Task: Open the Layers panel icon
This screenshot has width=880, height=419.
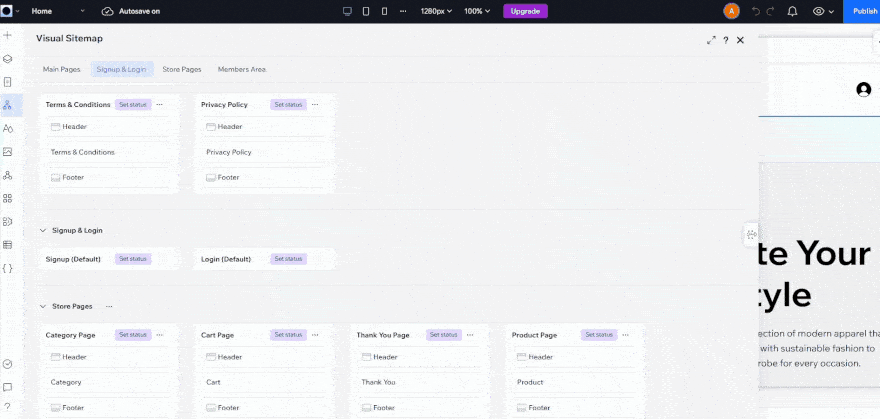Action: pyautogui.click(x=8, y=59)
